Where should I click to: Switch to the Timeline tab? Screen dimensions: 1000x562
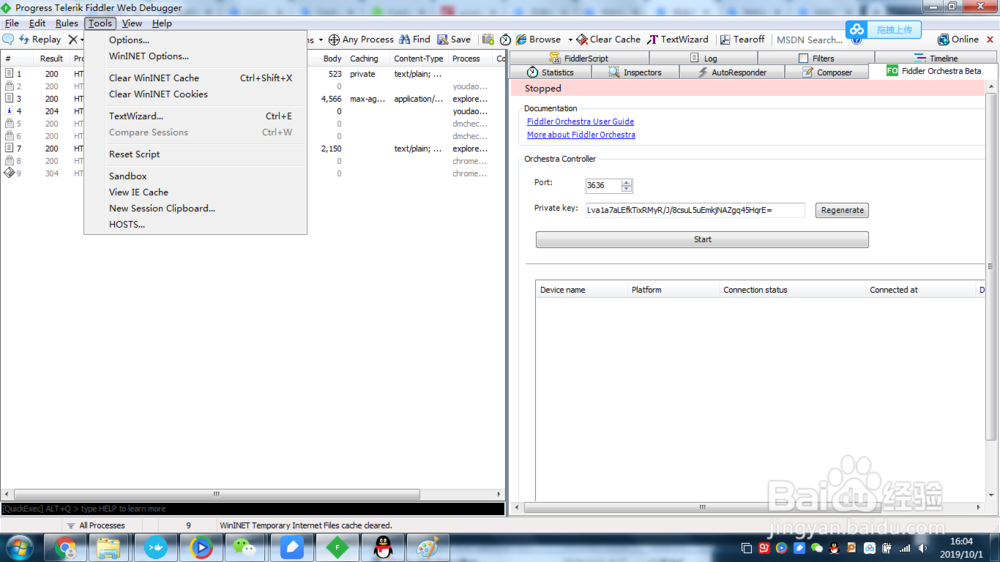pos(936,58)
